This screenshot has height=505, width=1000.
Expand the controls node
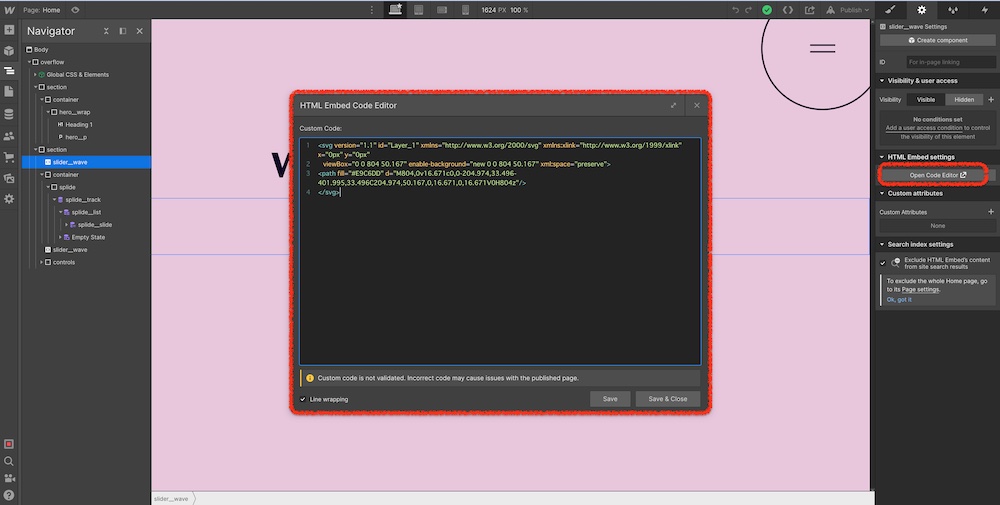(41, 262)
